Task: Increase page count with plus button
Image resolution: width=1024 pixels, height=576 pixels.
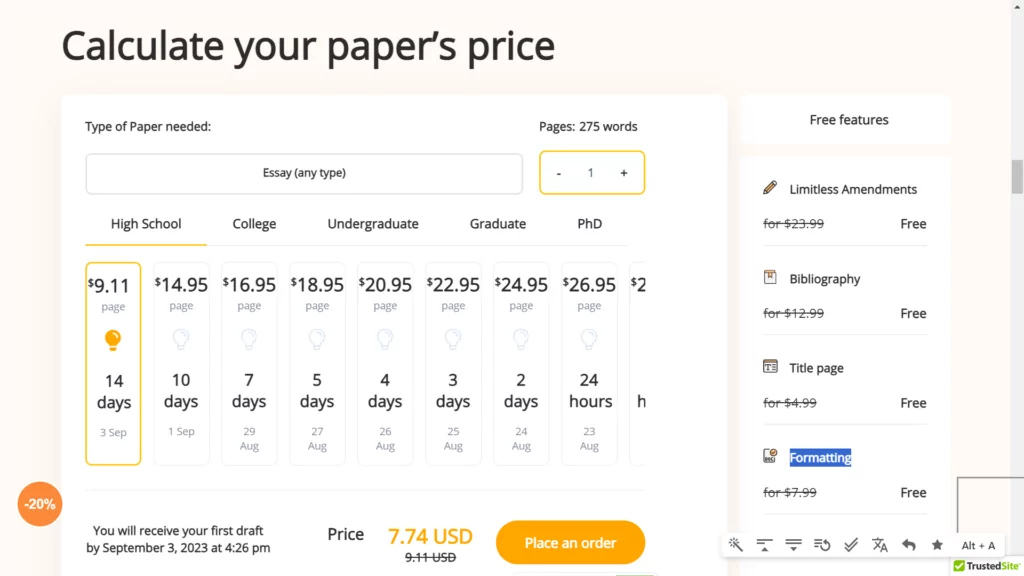Action: pos(624,173)
